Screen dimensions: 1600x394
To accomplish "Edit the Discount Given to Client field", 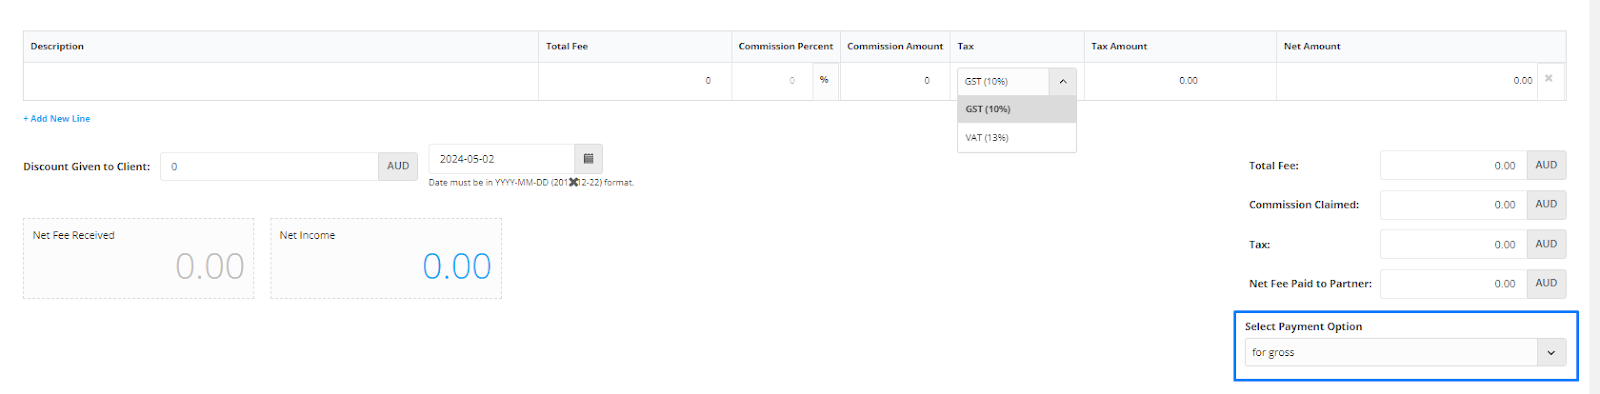I will coord(269,166).
